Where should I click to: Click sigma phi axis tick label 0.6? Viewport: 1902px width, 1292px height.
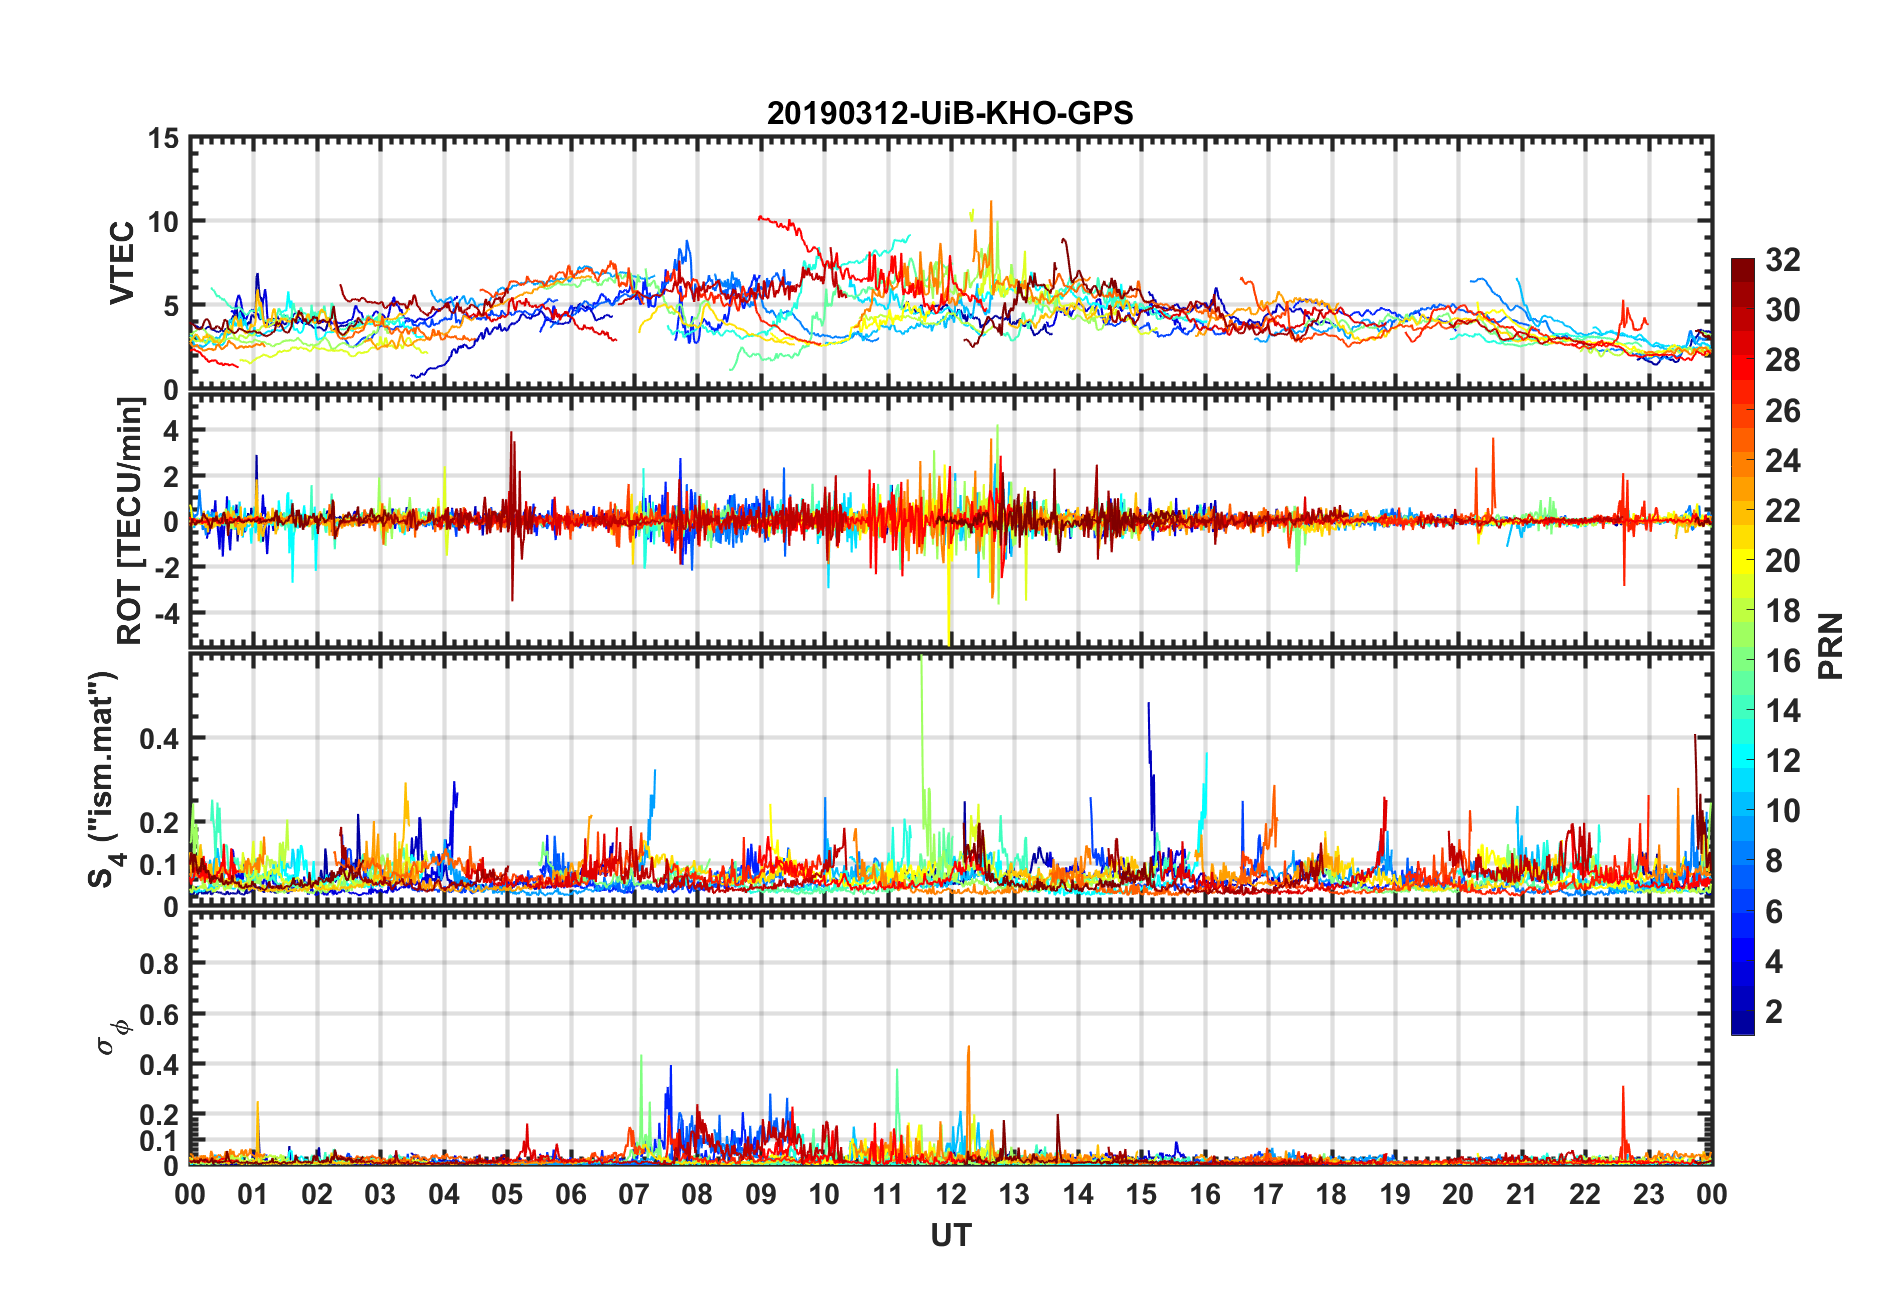(159, 1014)
